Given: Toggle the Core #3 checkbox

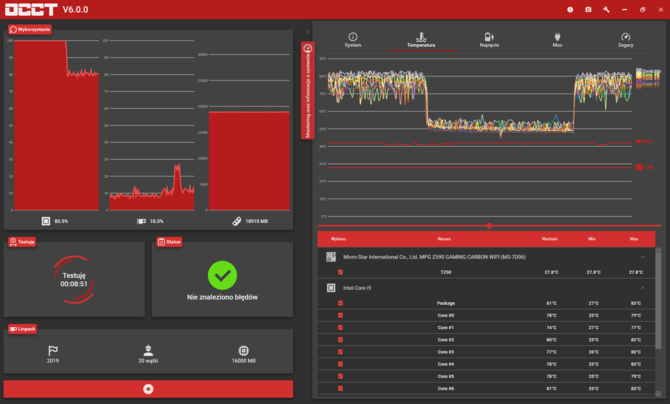Looking at the screenshot, I should tap(341, 352).
